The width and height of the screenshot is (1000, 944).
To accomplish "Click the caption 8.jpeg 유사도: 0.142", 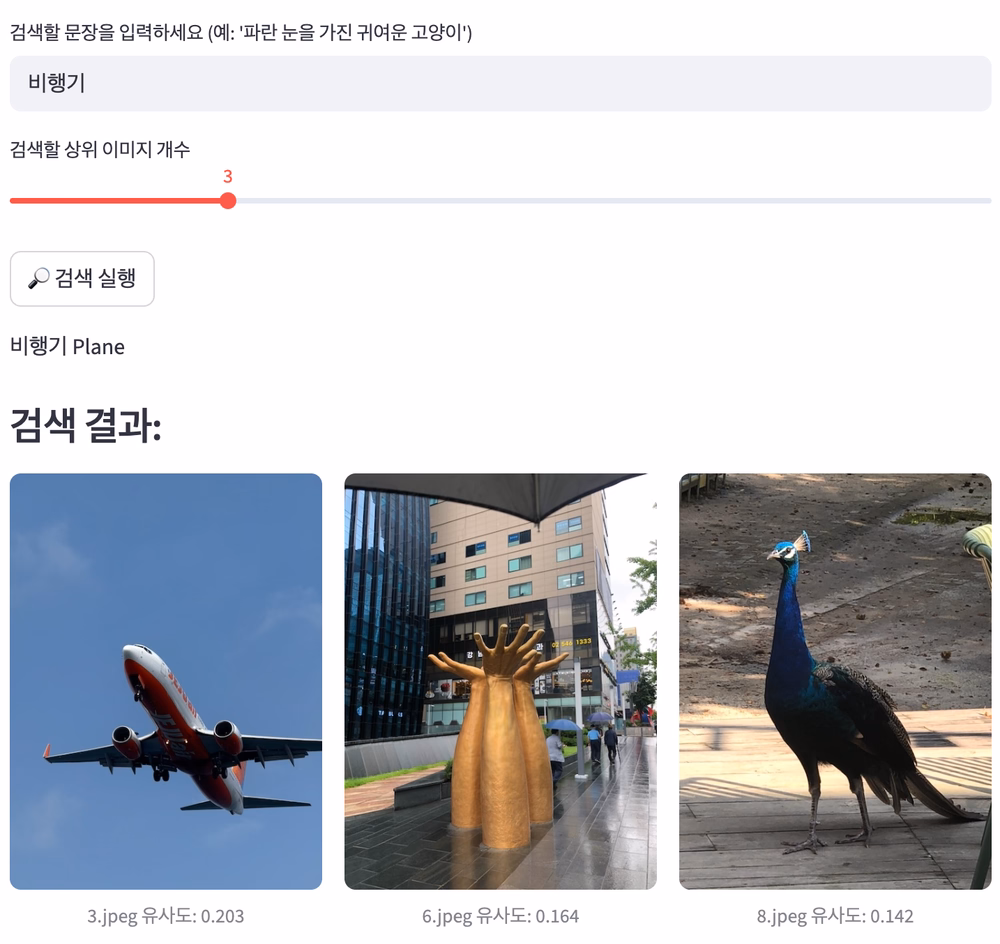I will 835,917.
